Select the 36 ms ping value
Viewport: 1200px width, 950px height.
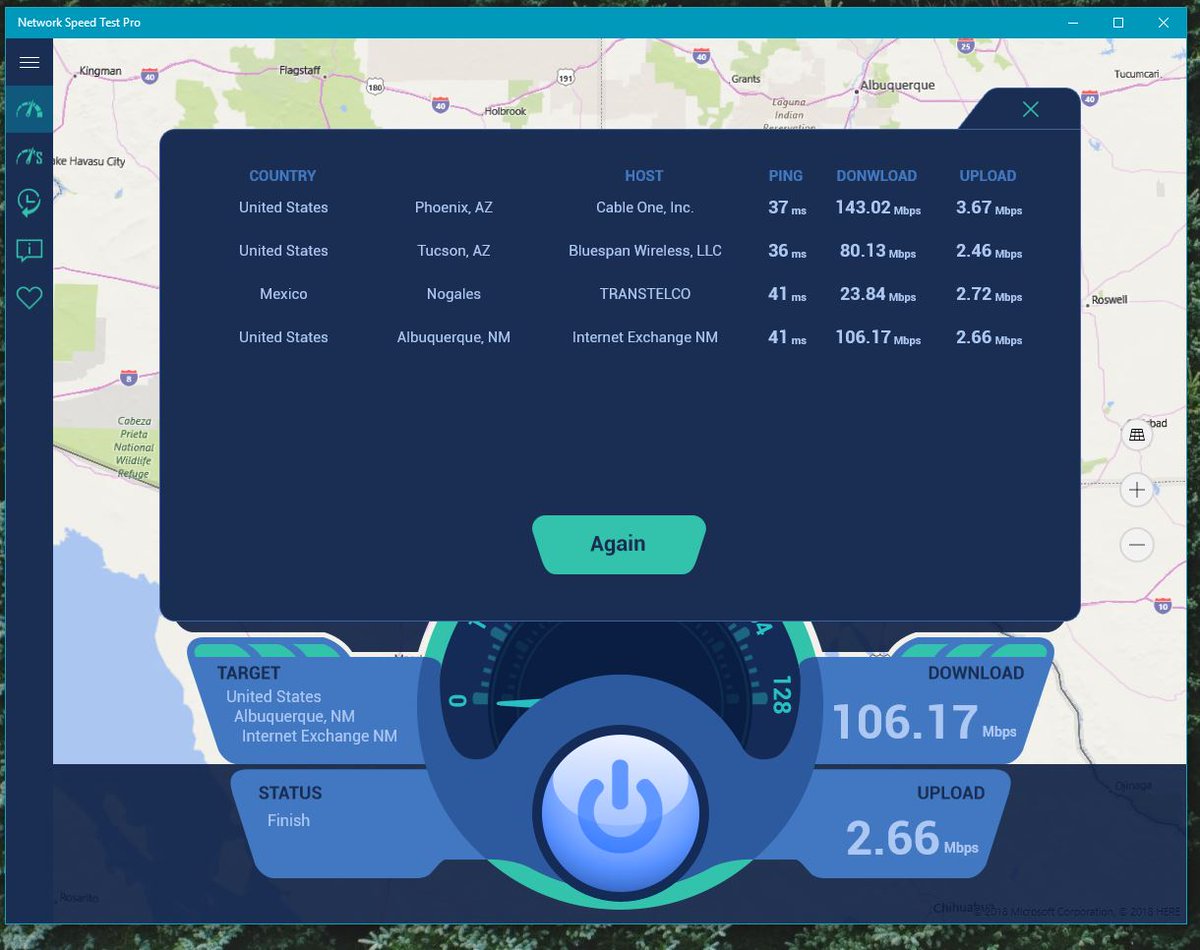(x=787, y=251)
